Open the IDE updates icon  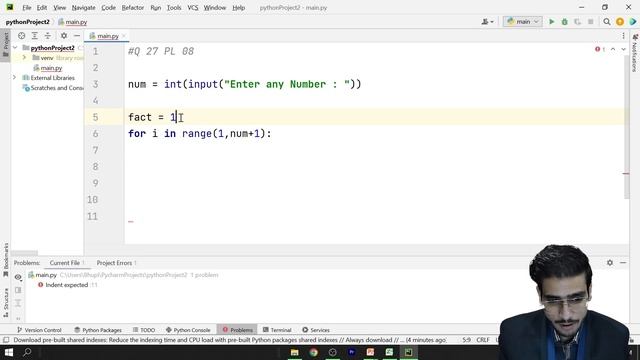620,22
